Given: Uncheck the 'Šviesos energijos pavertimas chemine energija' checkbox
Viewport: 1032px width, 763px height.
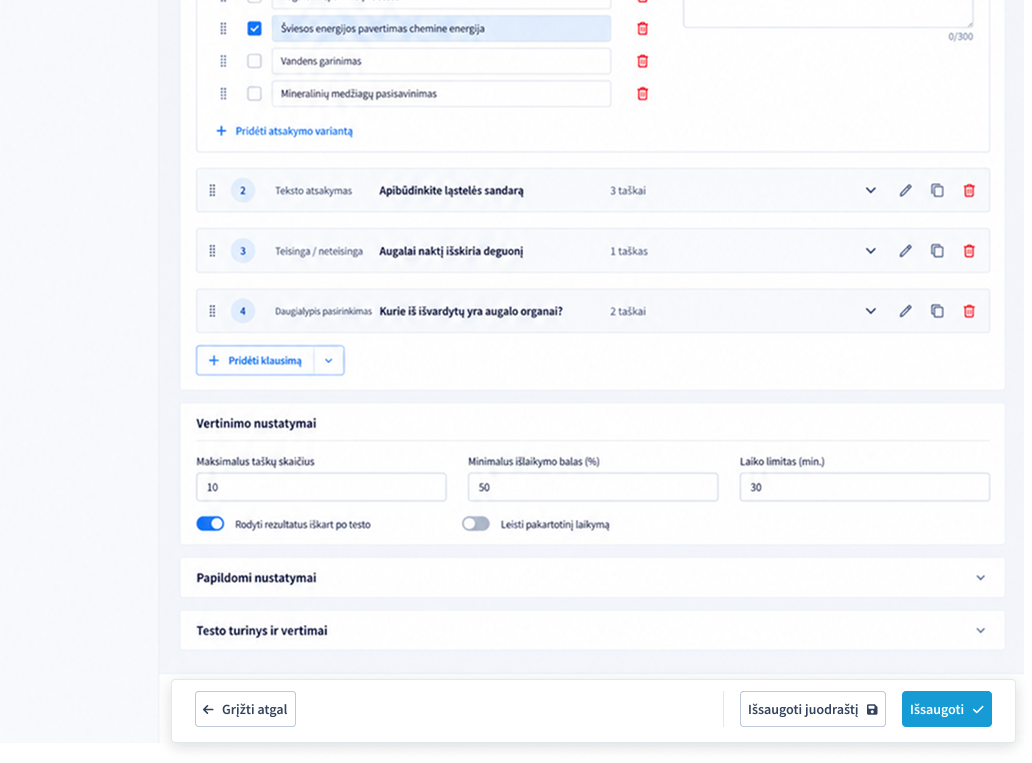Looking at the screenshot, I should coord(254,28).
